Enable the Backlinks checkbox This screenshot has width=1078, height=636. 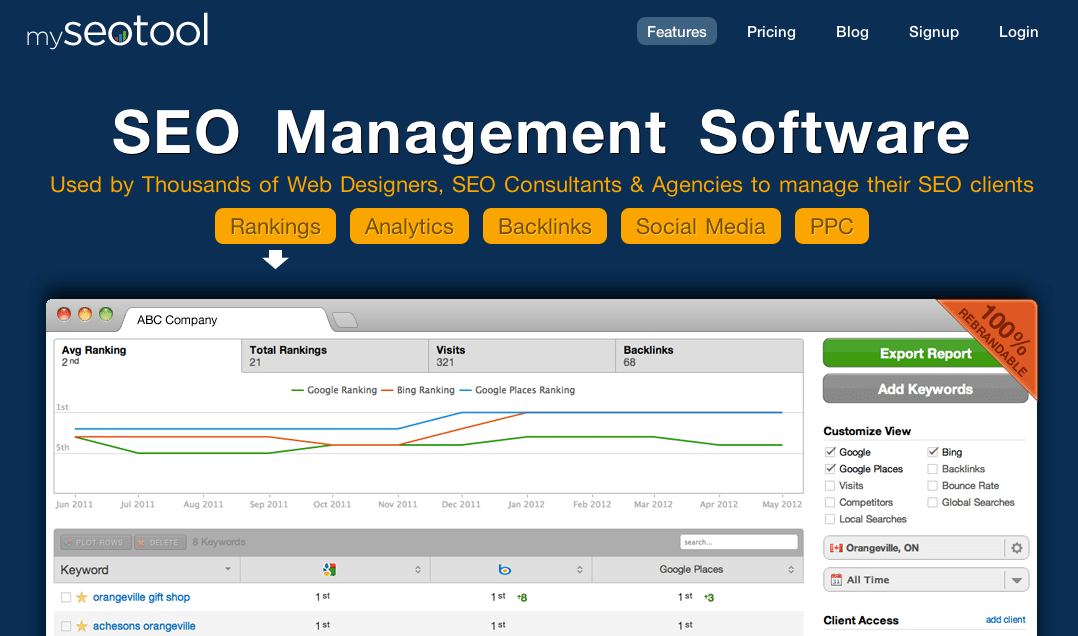pyautogui.click(x=932, y=469)
